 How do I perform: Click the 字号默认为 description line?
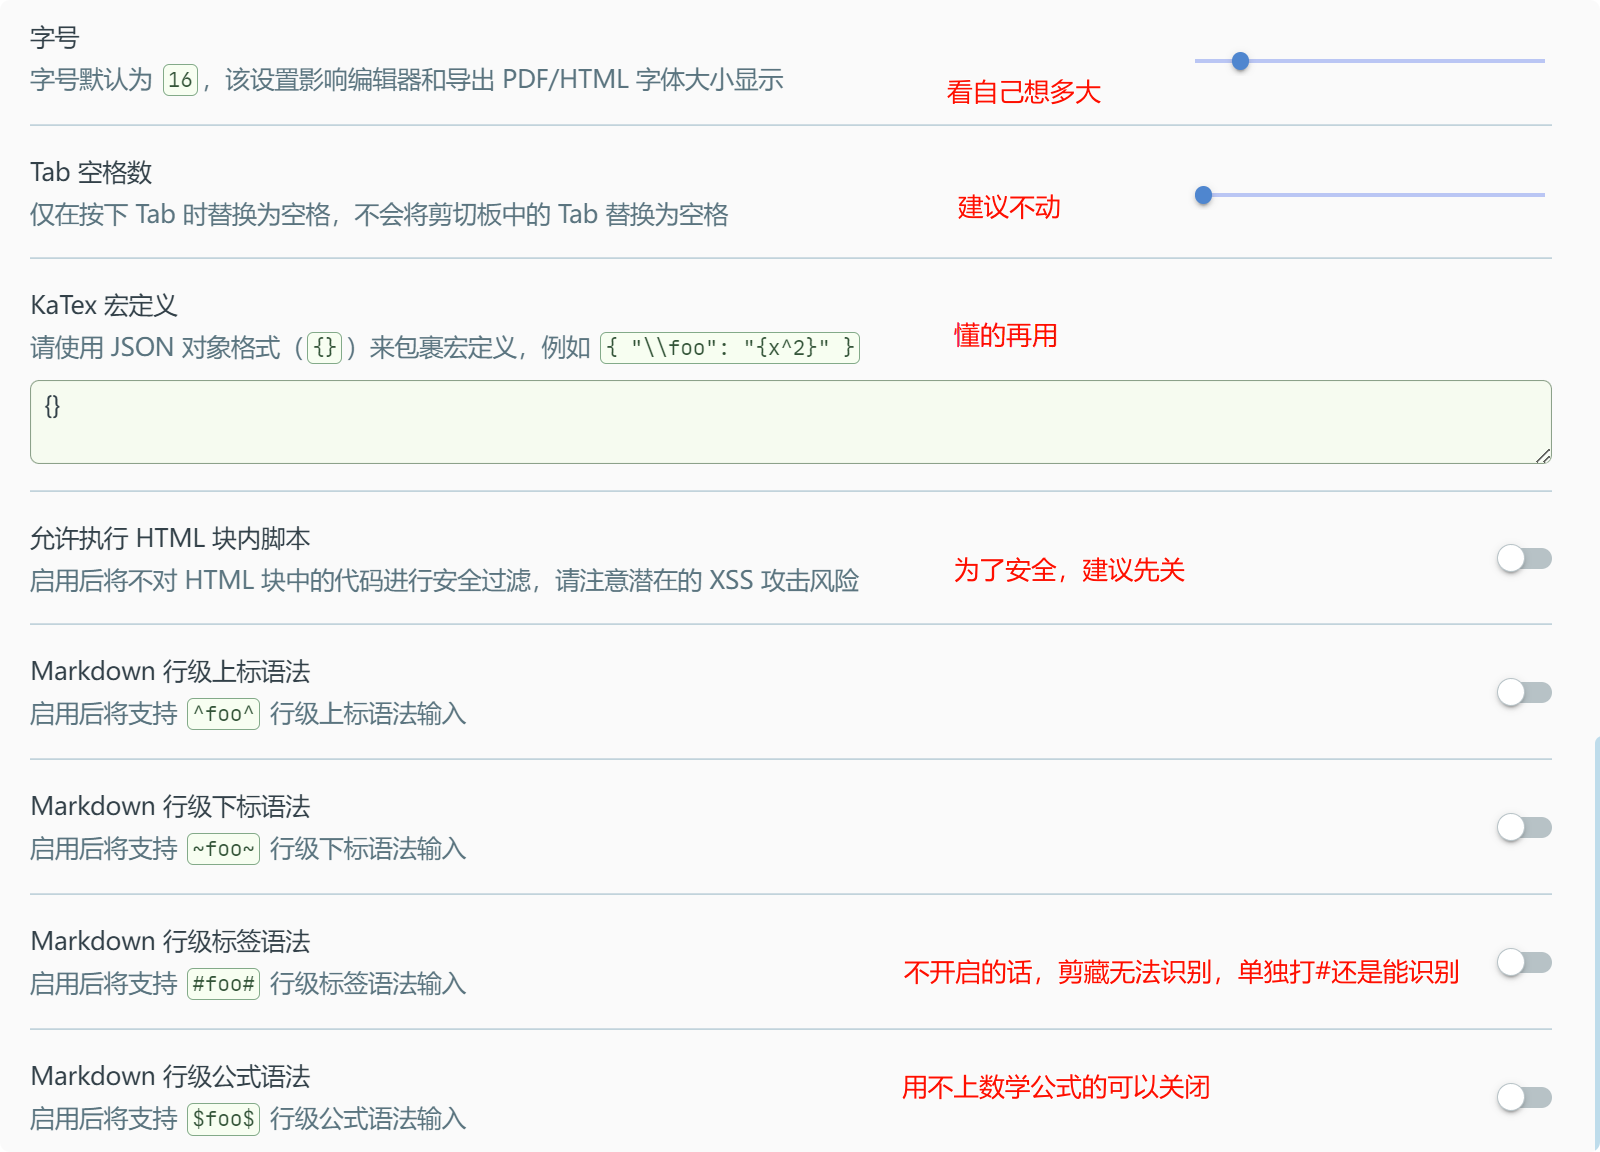pos(407,80)
